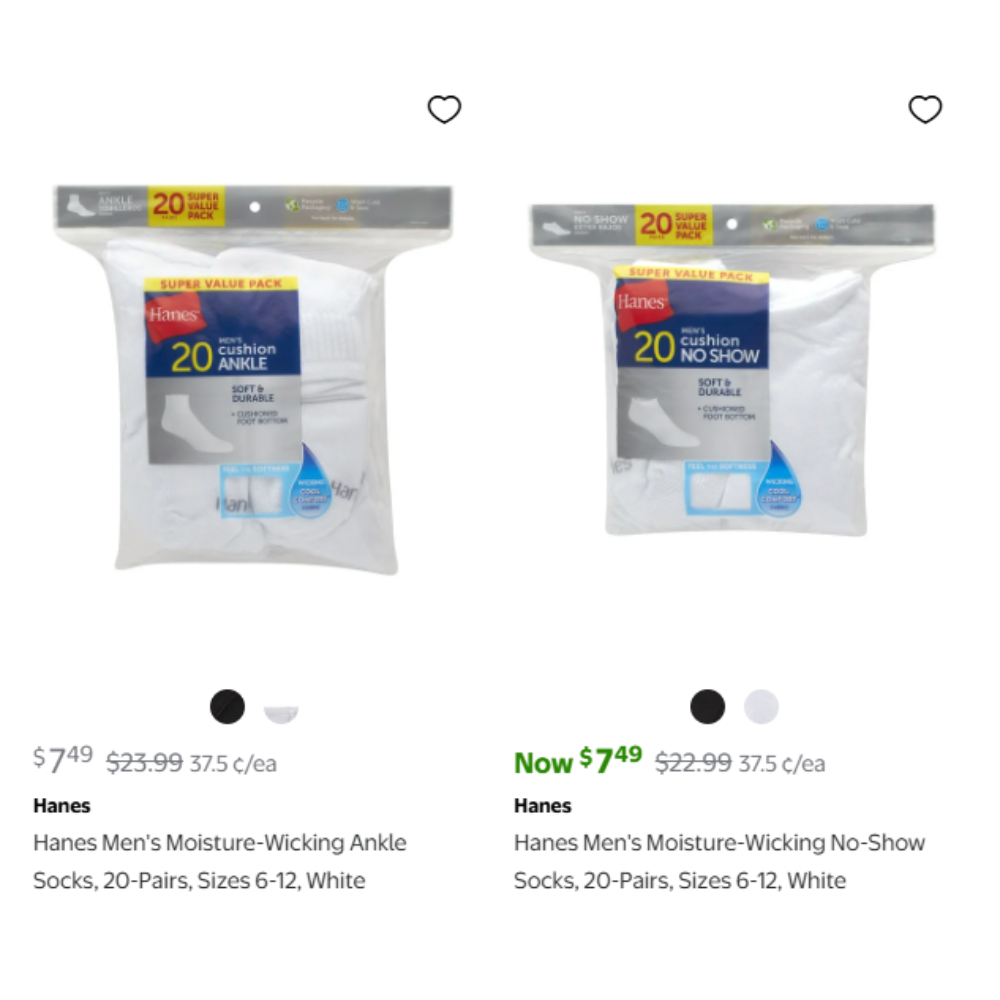Click the 'Socks, 20-Pairs, Sizes 6-12, White' line of No-Show listing
This screenshot has width=1000, height=1000.
coord(680,881)
